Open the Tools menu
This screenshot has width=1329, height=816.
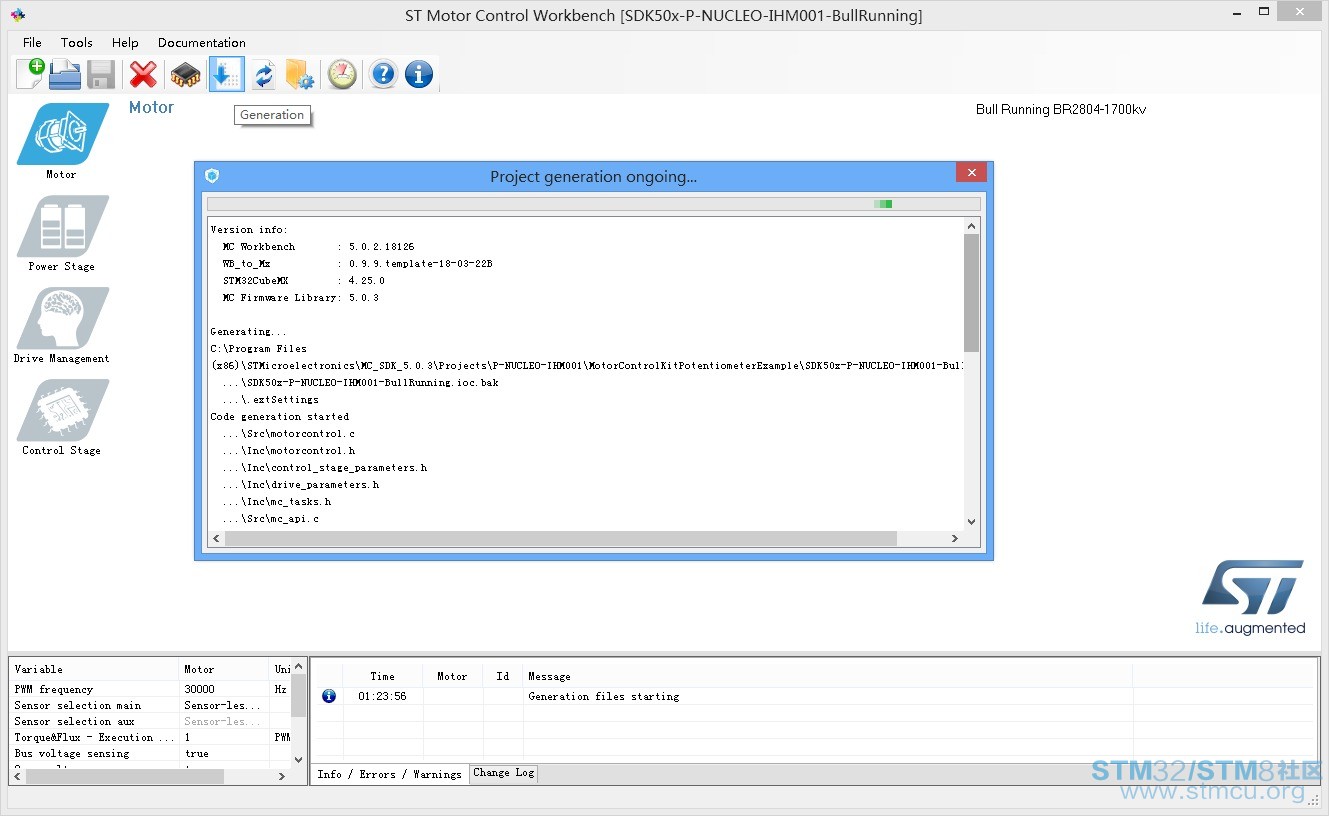[77, 43]
